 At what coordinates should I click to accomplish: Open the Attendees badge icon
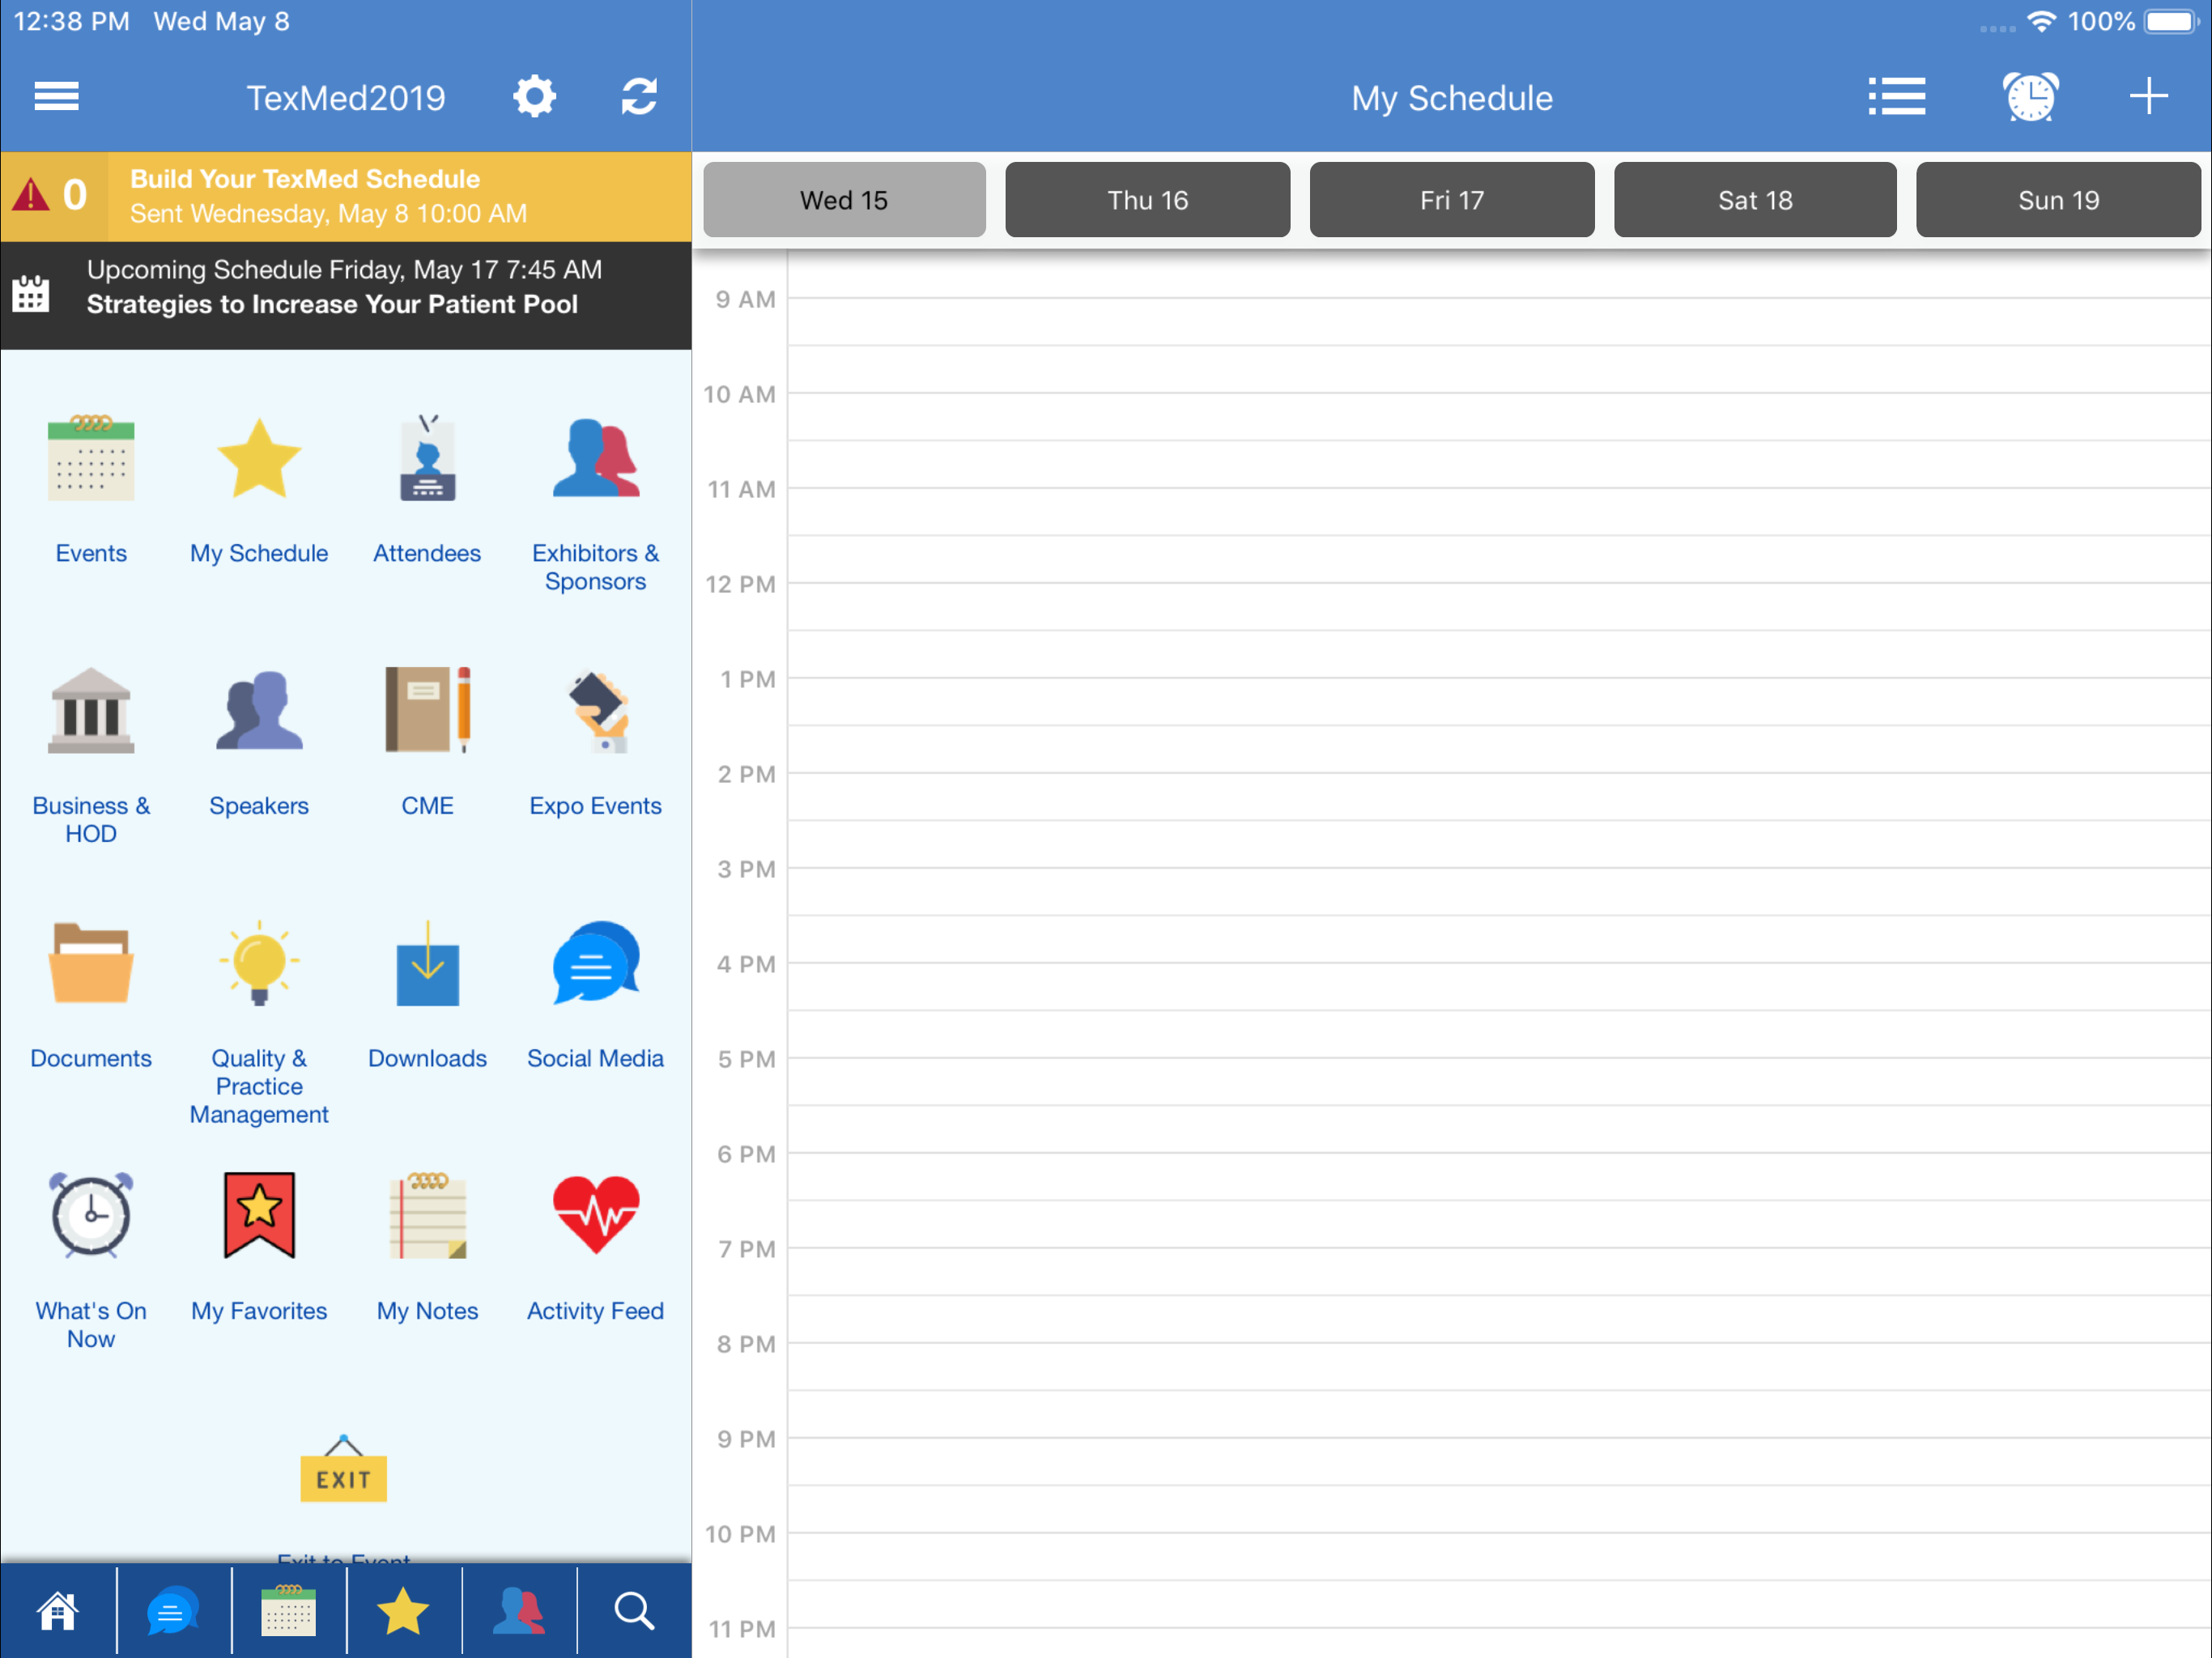click(x=427, y=458)
